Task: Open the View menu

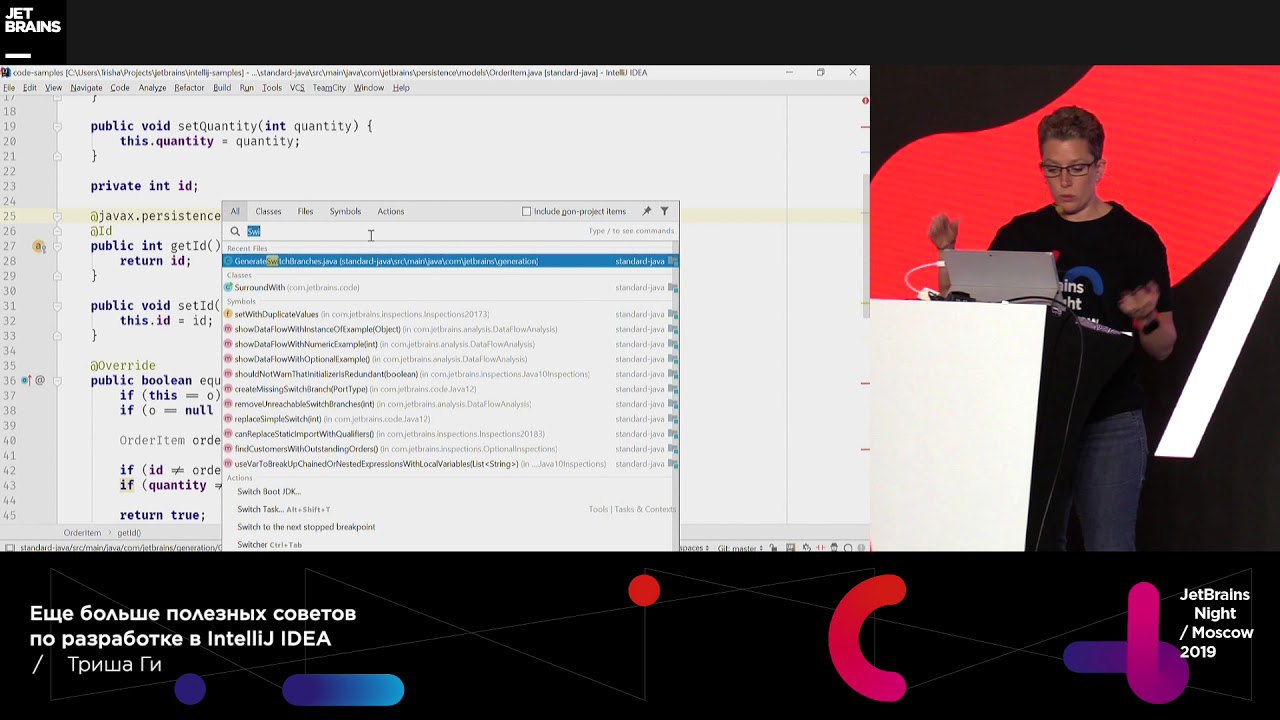Action: 53,88
